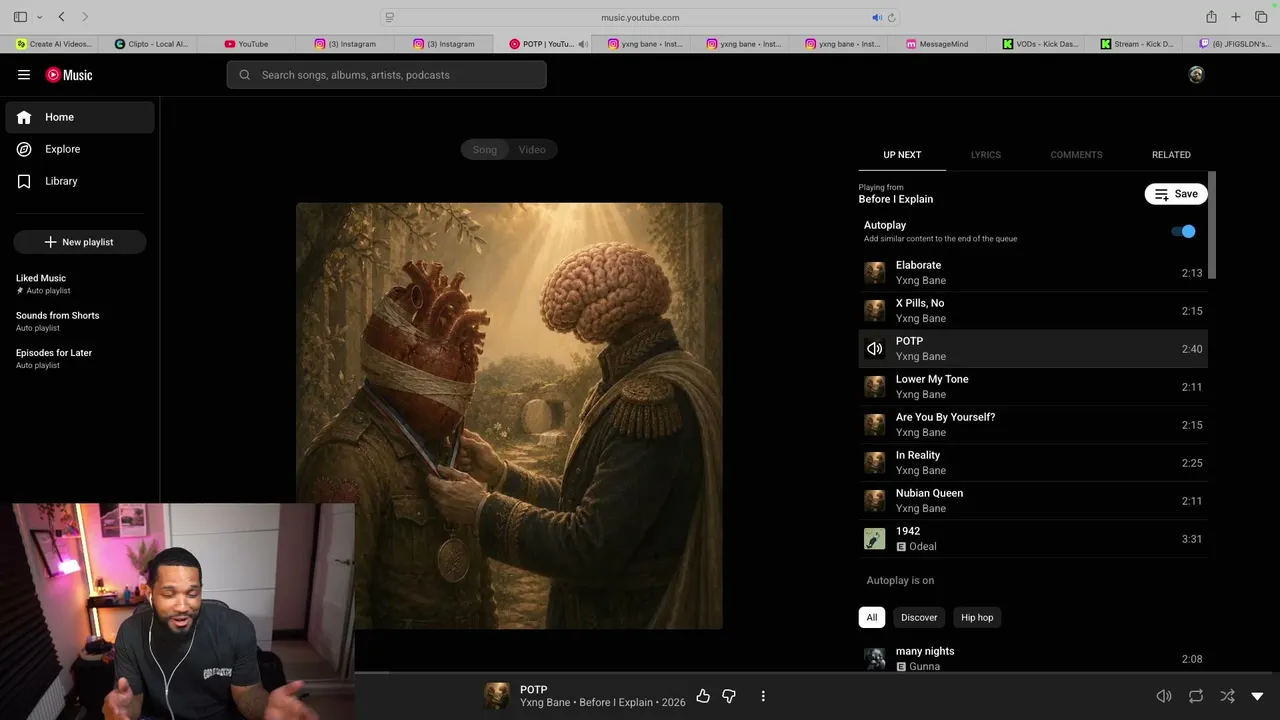Switch to Song mode
The height and width of the screenshot is (720, 1280).
485,150
